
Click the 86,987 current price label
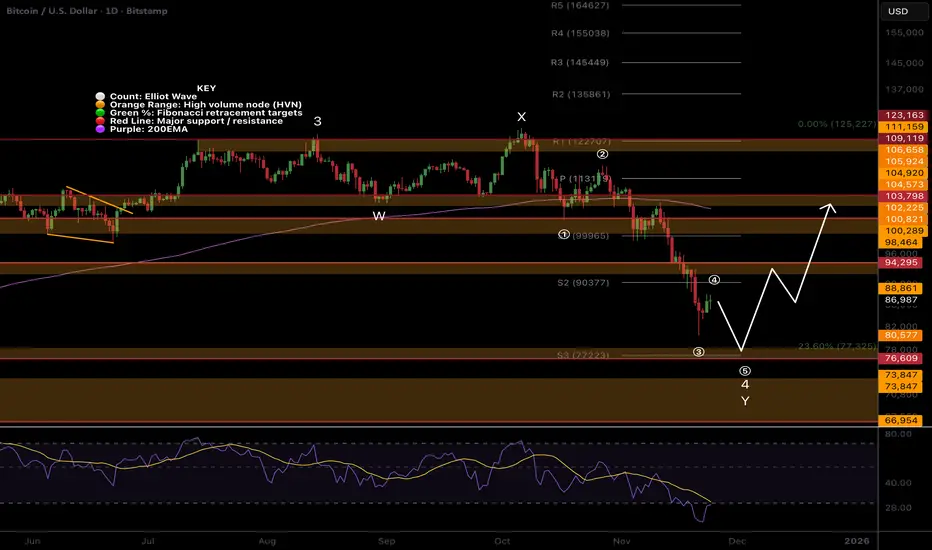pyautogui.click(x=901, y=300)
